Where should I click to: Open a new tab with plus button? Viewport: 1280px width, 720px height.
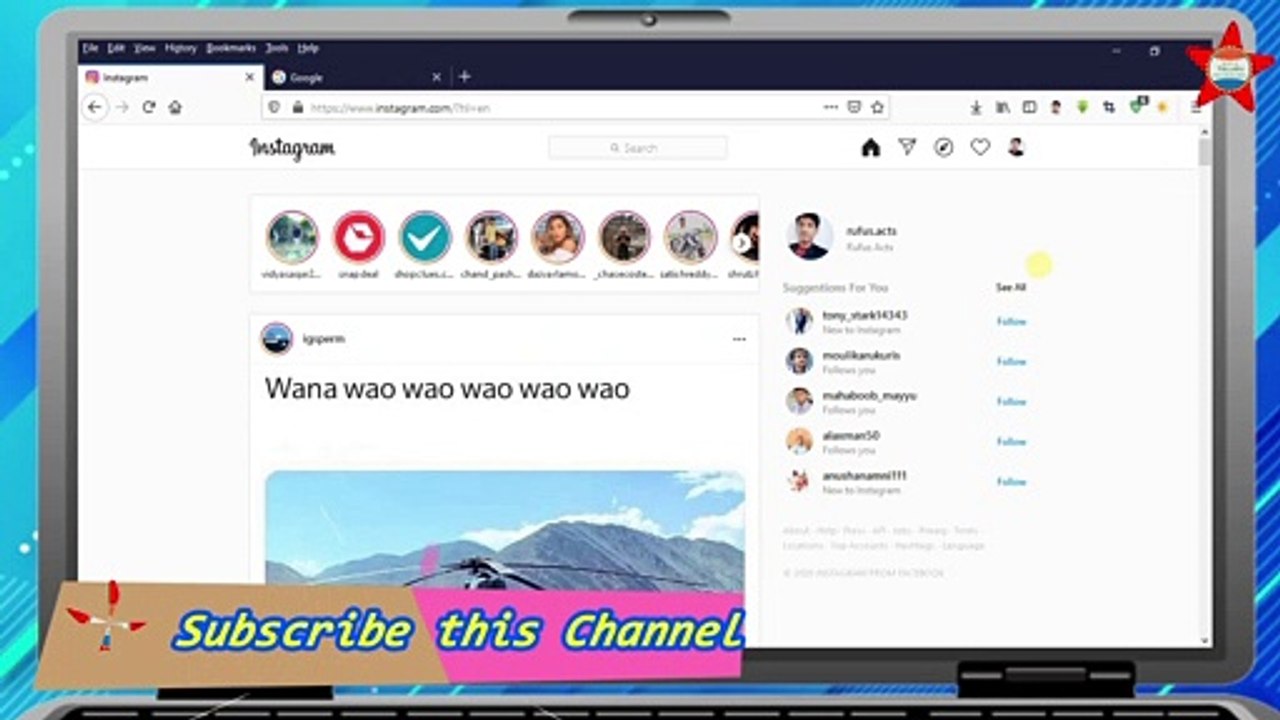tap(464, 77)
